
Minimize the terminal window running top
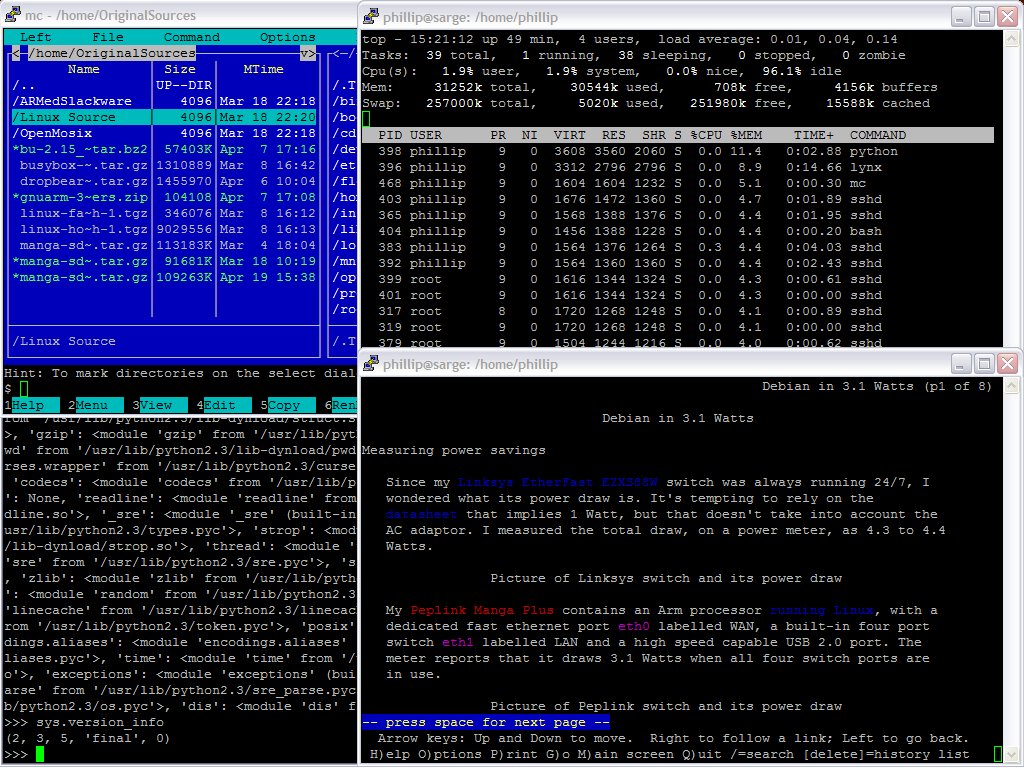coord(960,17)
